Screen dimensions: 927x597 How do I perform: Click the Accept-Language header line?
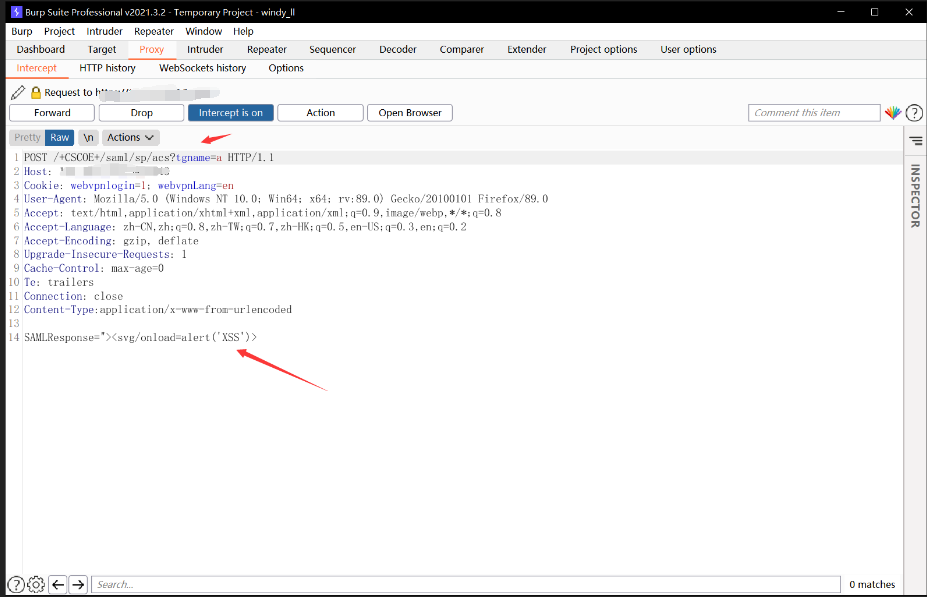(x=245, y=227)
